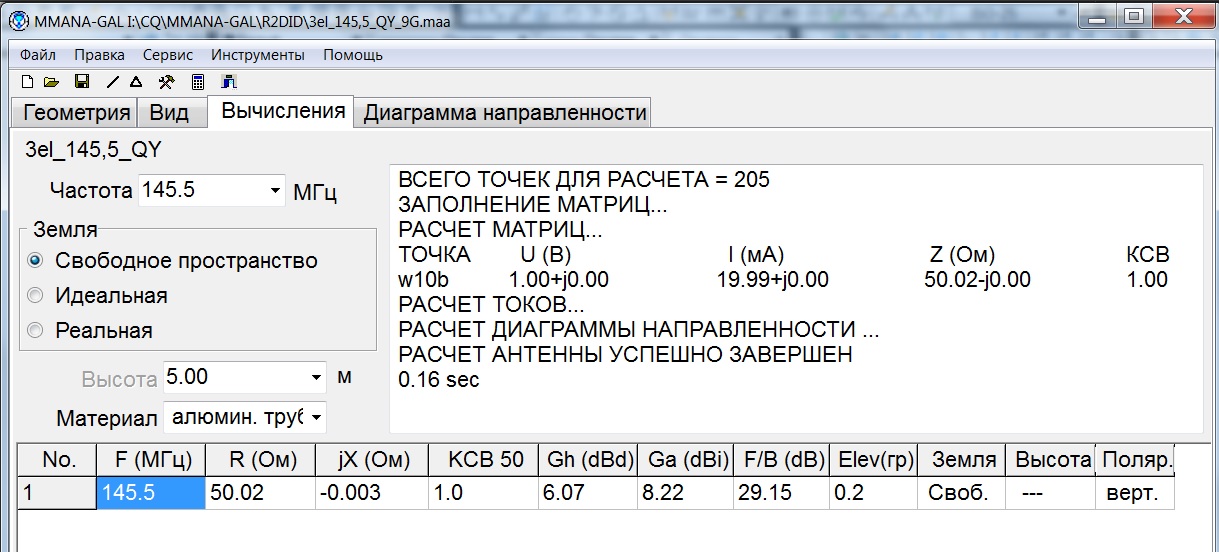Viewport: 1219px width, 552px height.
Task: Switch to the Геометрия tab
Action: click(x=77, y=113)
